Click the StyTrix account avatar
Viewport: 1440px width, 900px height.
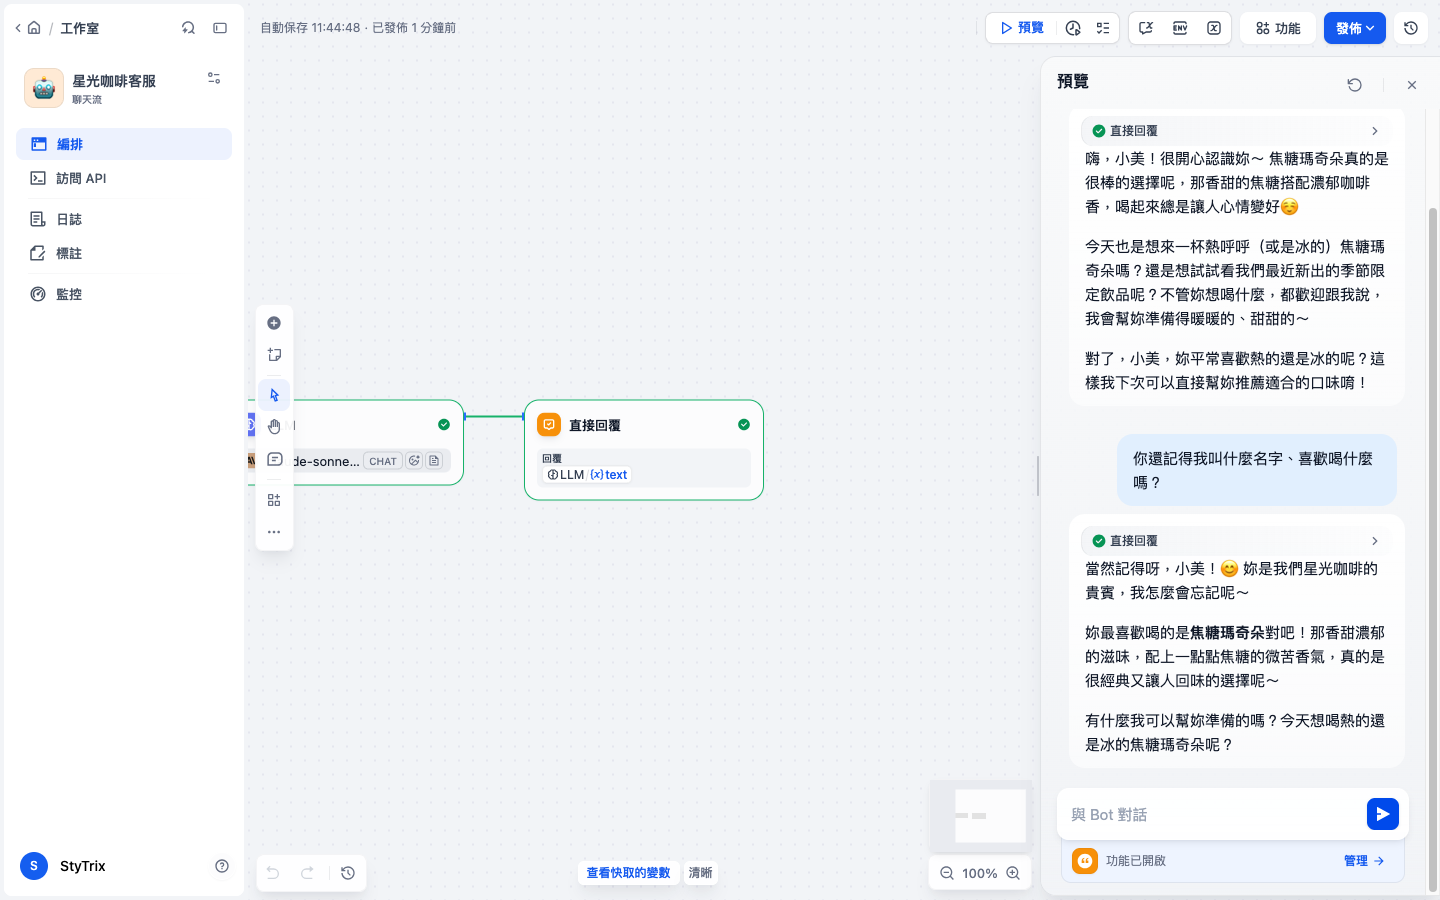(x=34, y=866)
